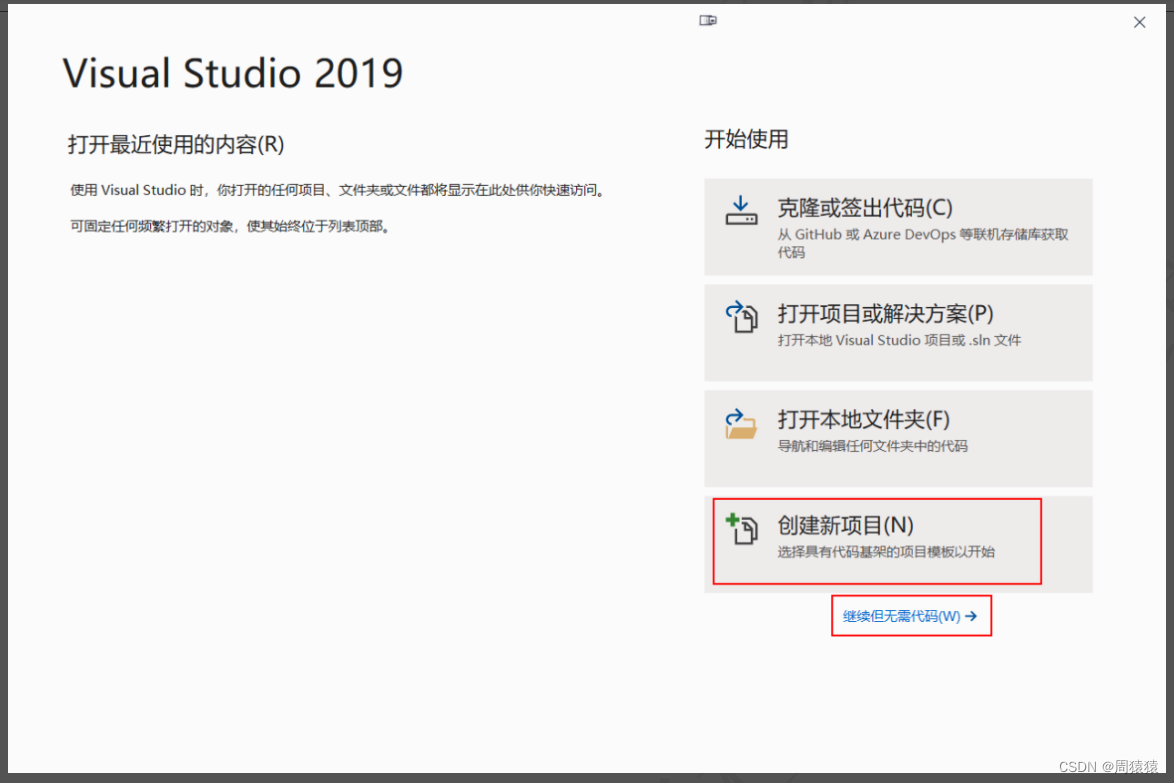This screenshot has width=1174, height=783.
Task: Click 继续但无需代码(W) link
Action: [910, 616]
